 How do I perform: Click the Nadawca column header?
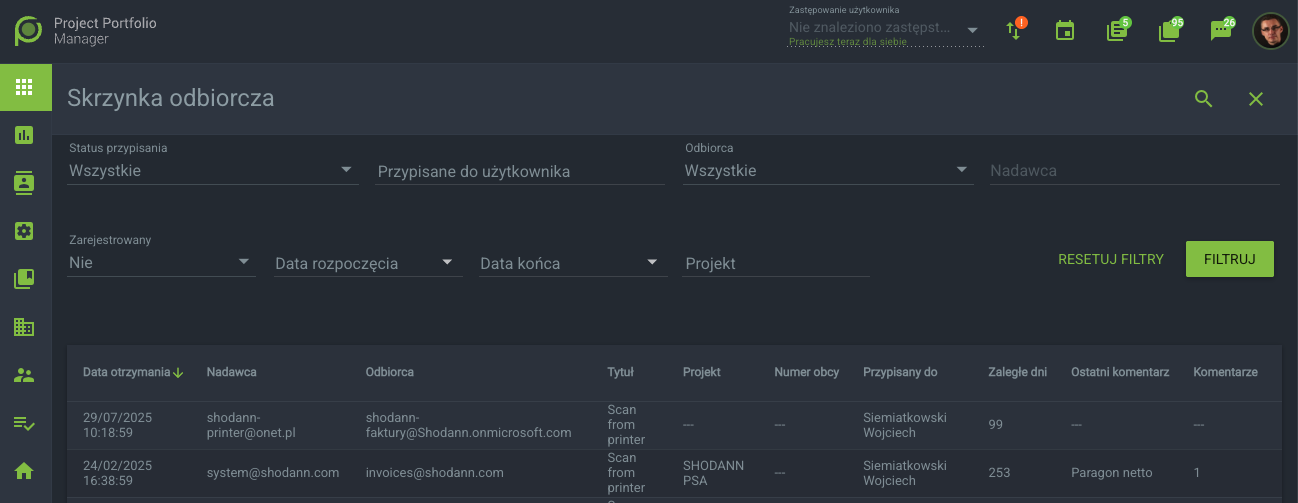[x=232, y=372]
